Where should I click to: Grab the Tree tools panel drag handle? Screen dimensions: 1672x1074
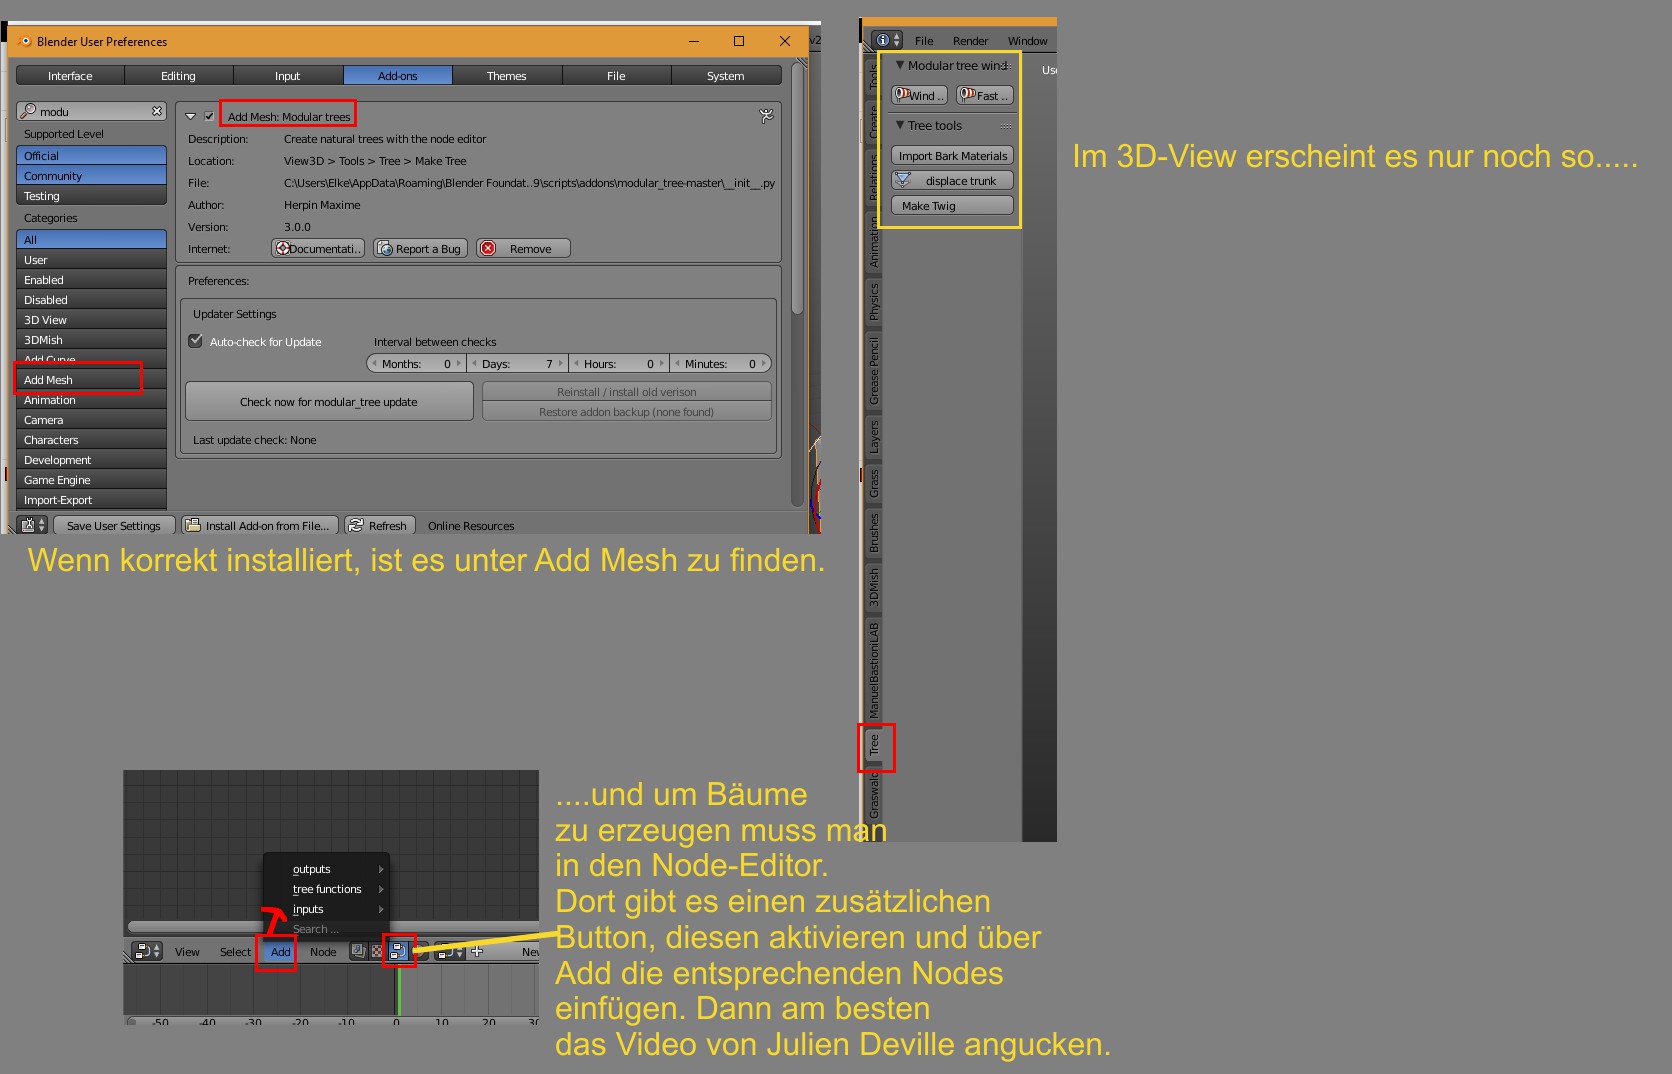(1006, 126)
